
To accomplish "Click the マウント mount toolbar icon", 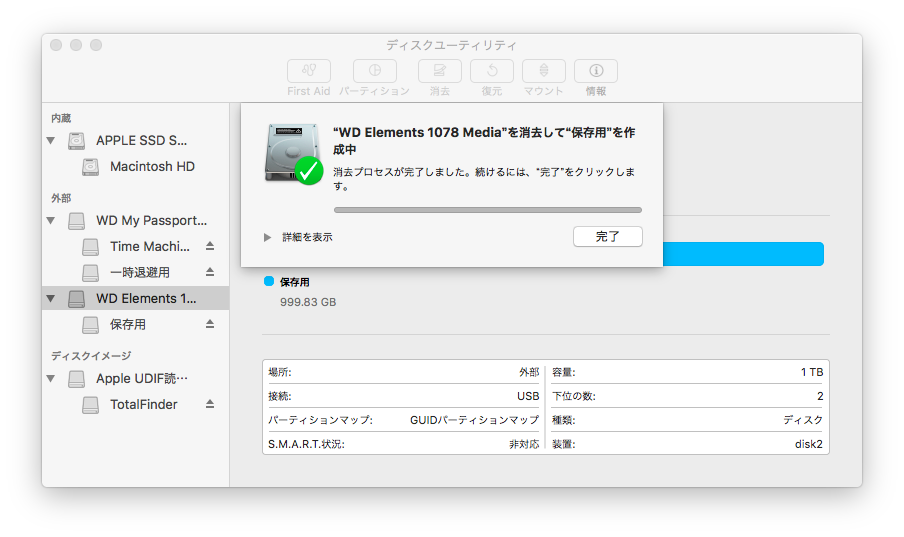I will click(x=544, y=71).
